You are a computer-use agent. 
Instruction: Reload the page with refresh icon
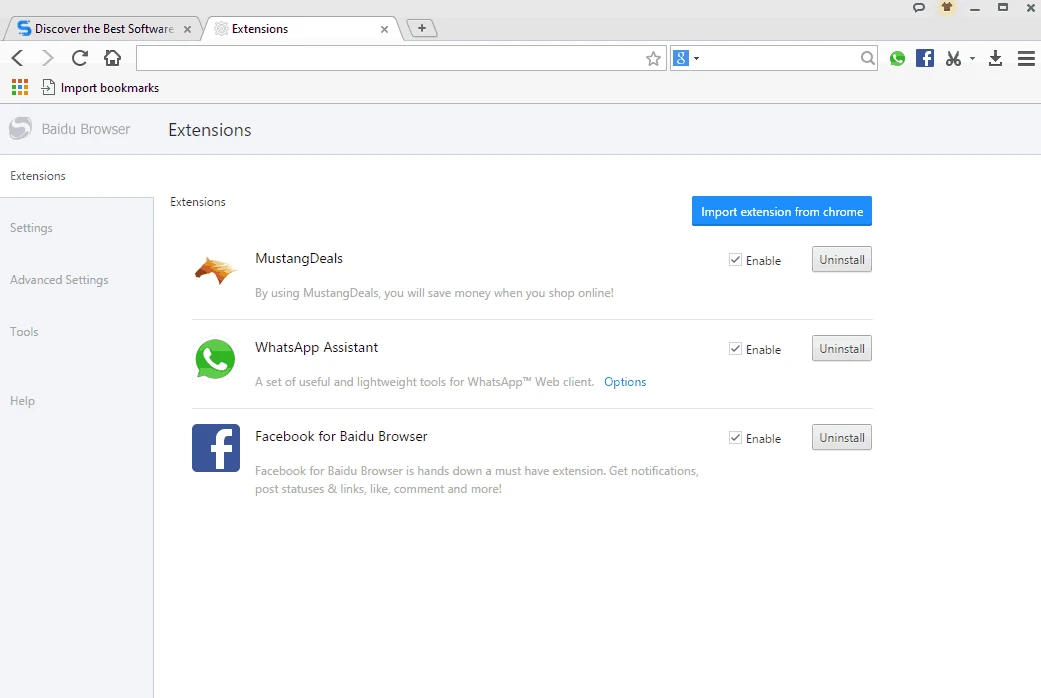80,58
